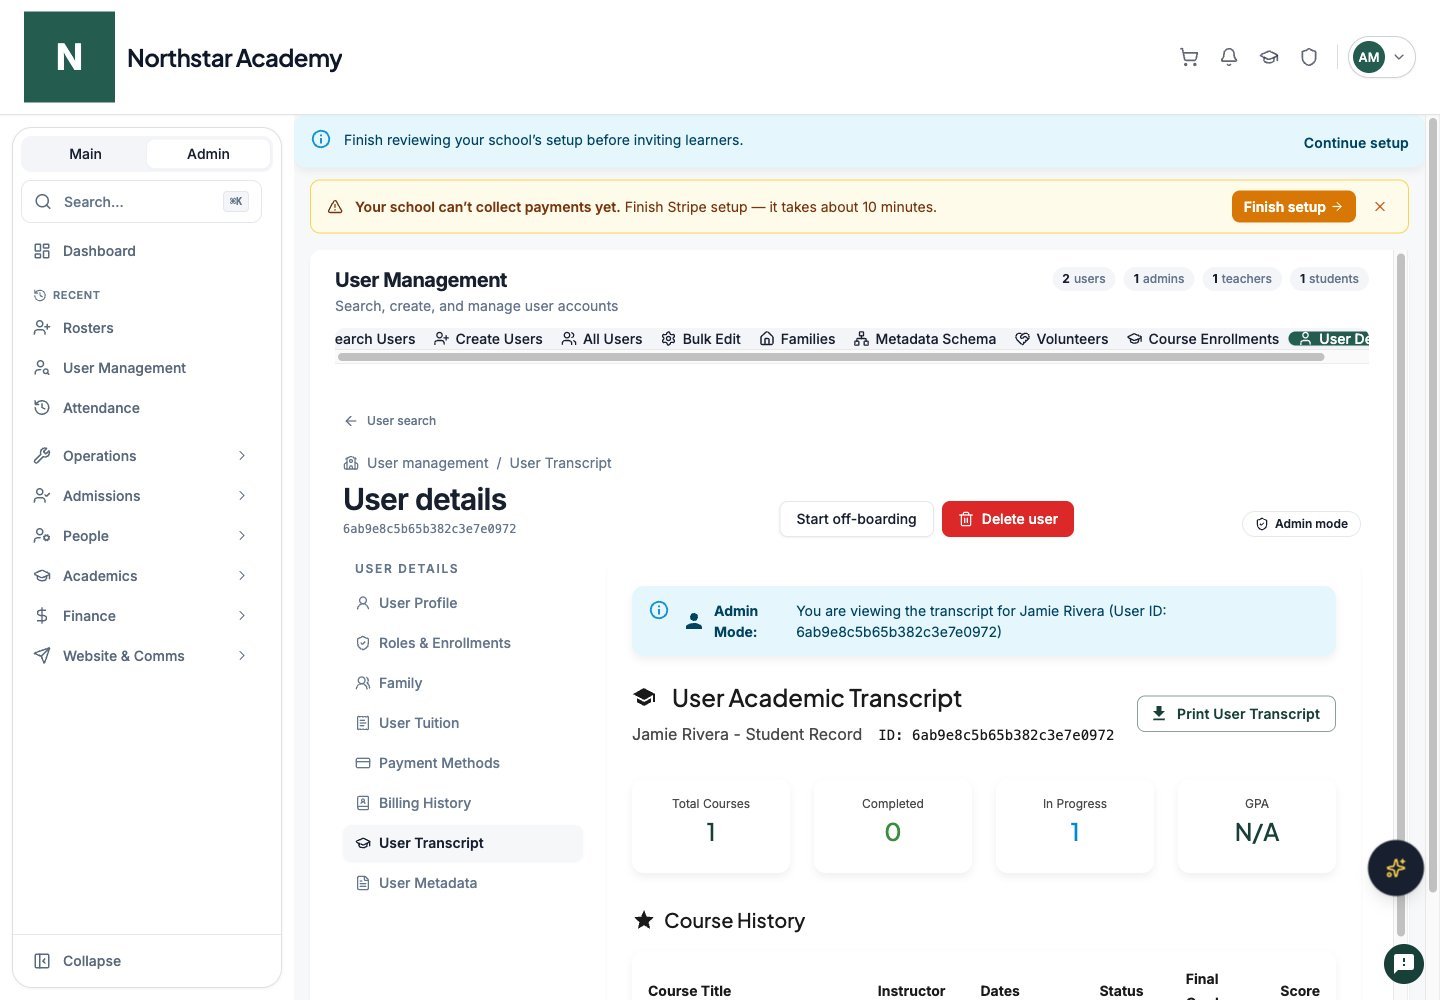Image resolution: width=1440 pixels, height=1000 pixels.
Task: Go to Rosters in recent list
Action: (x=141, y=328)
